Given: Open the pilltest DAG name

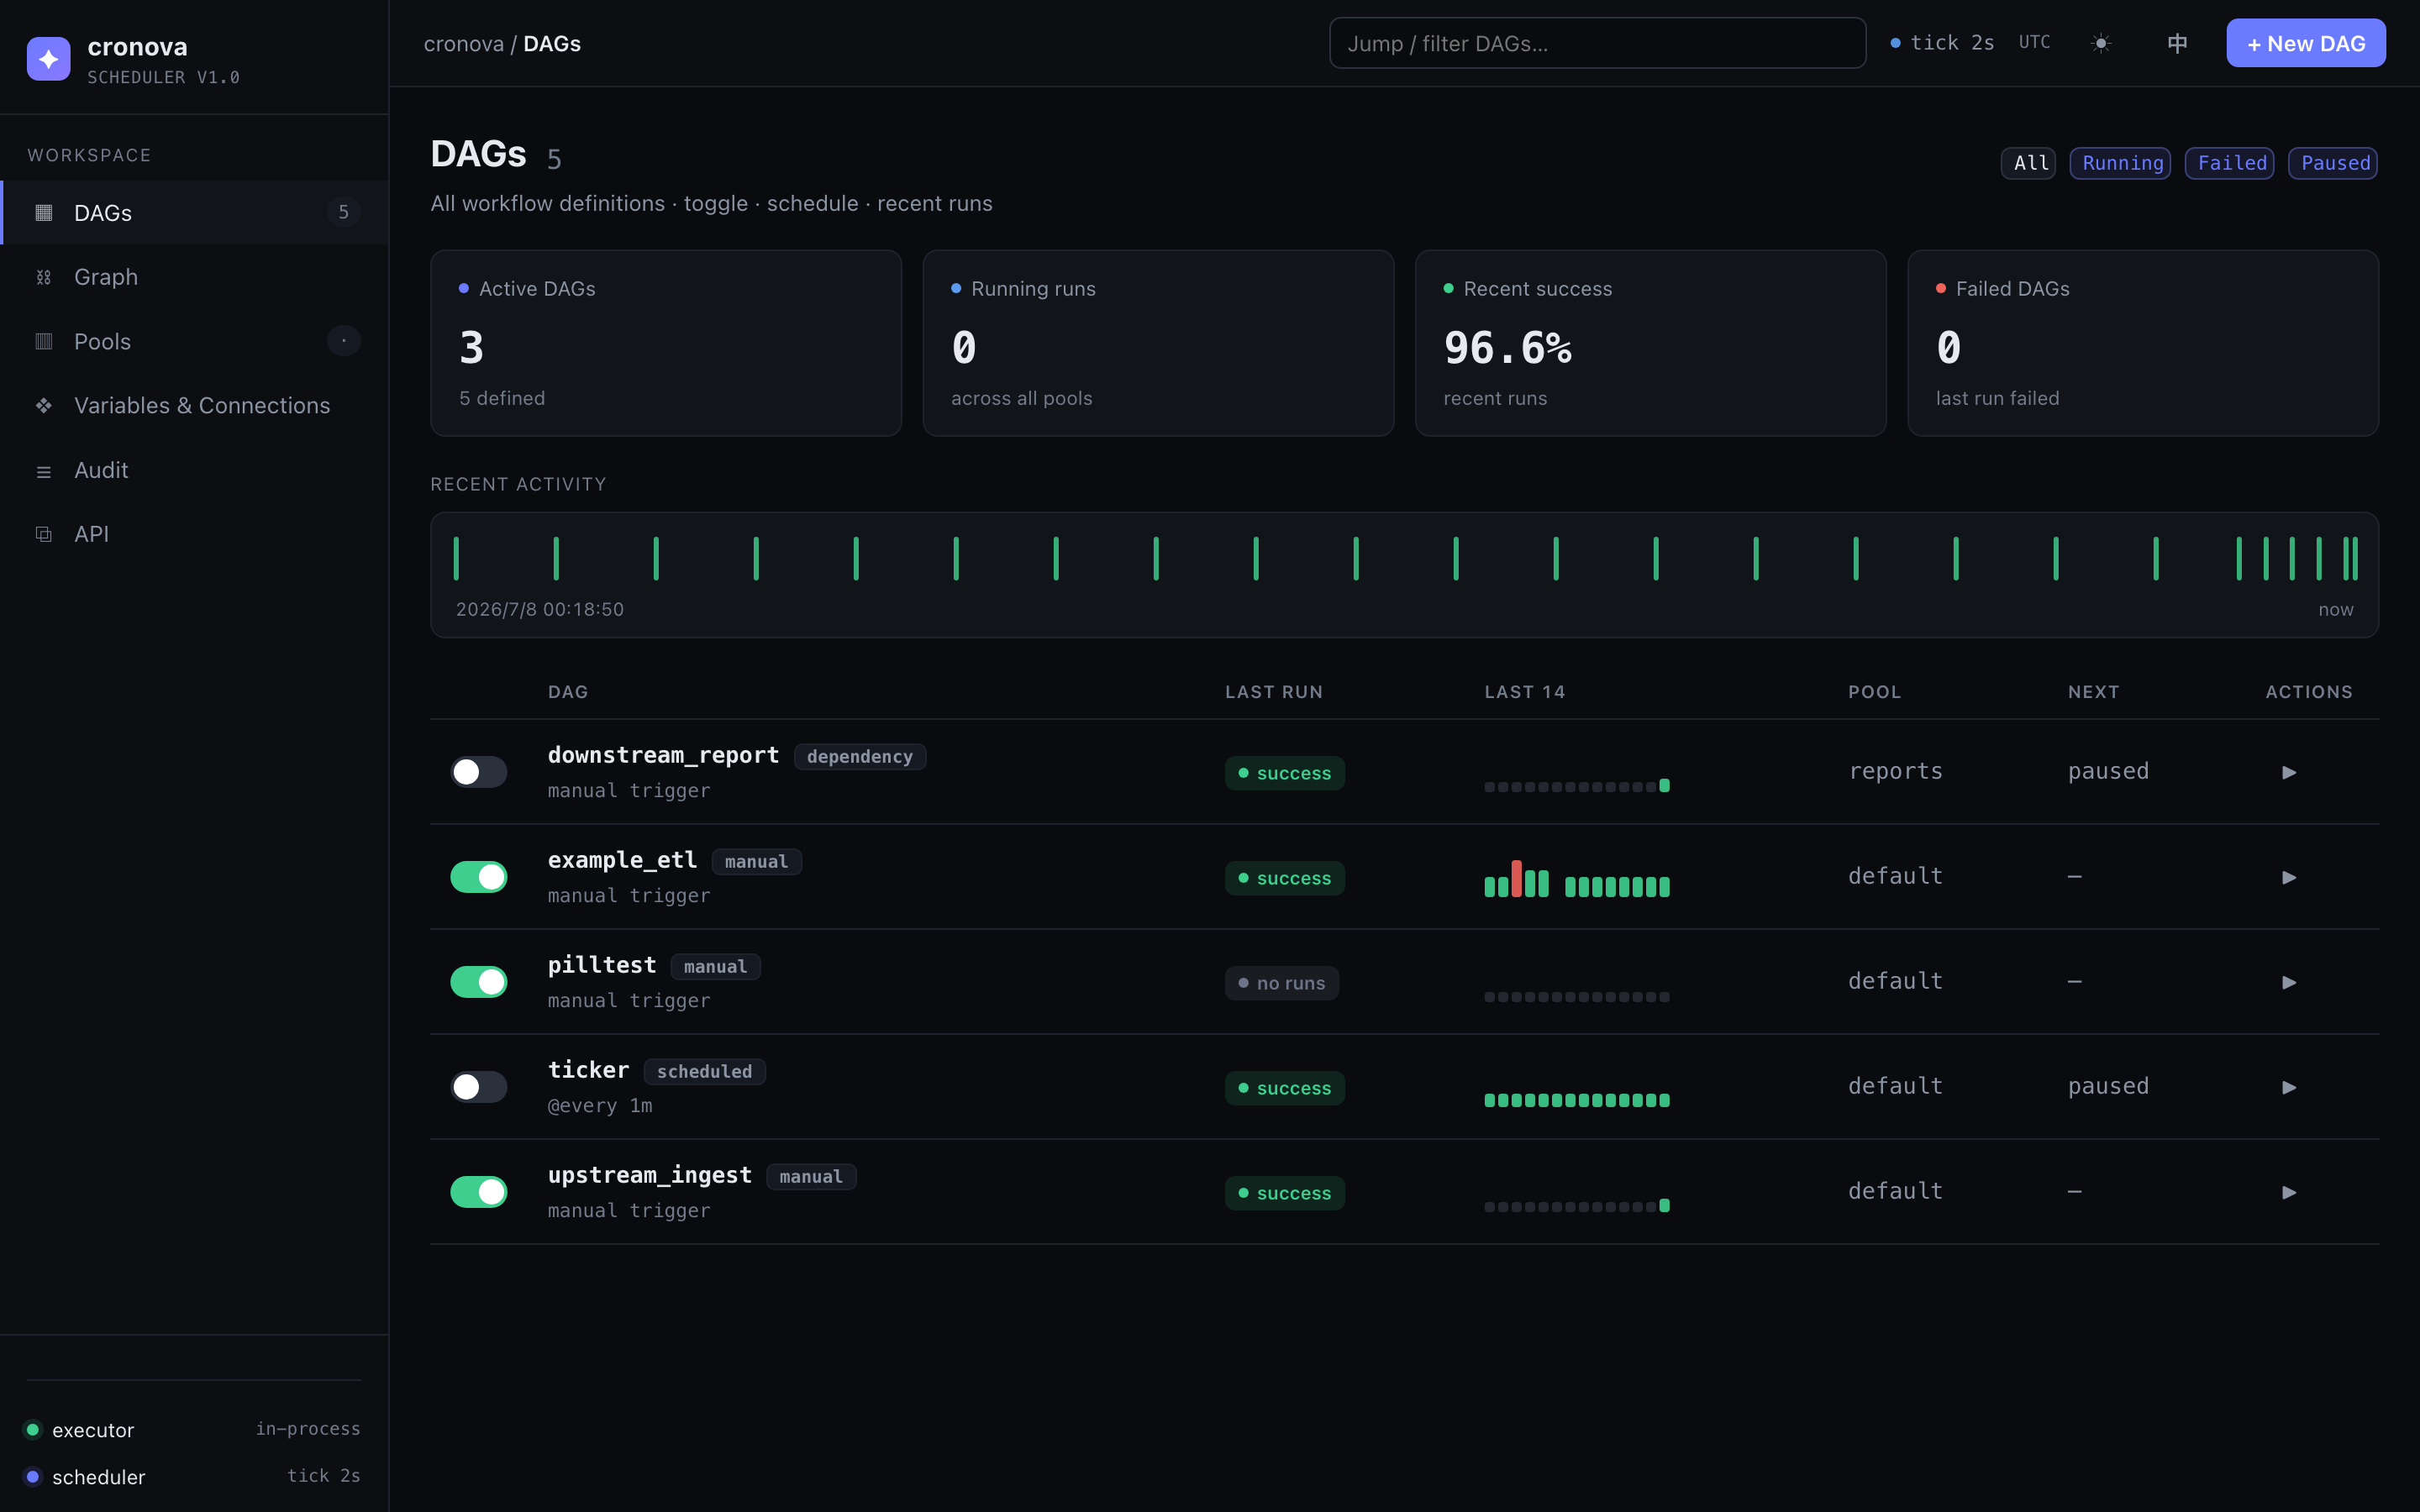Looking at the screenshot, I should (x=602, y=965).
